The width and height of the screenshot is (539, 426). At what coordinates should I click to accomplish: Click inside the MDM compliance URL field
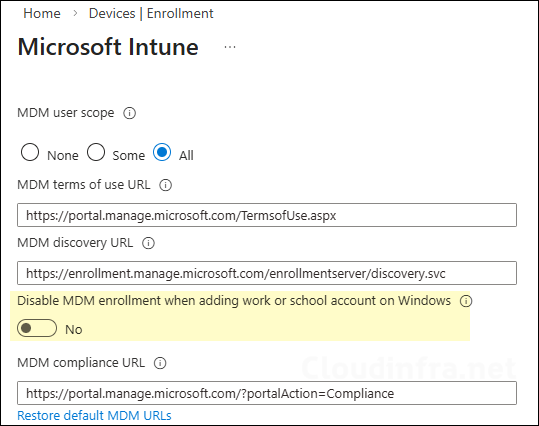pyautogui.click(x=267, y=393)
